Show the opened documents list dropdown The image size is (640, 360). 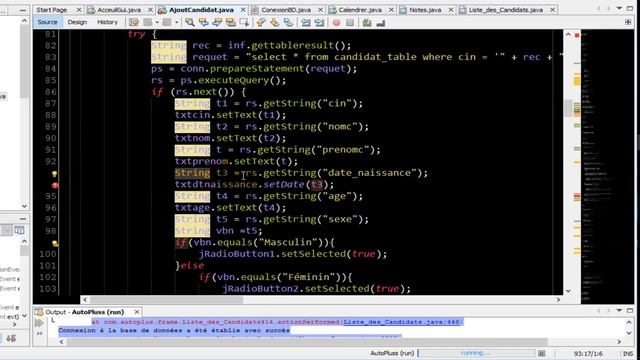[x=619, y=9]
